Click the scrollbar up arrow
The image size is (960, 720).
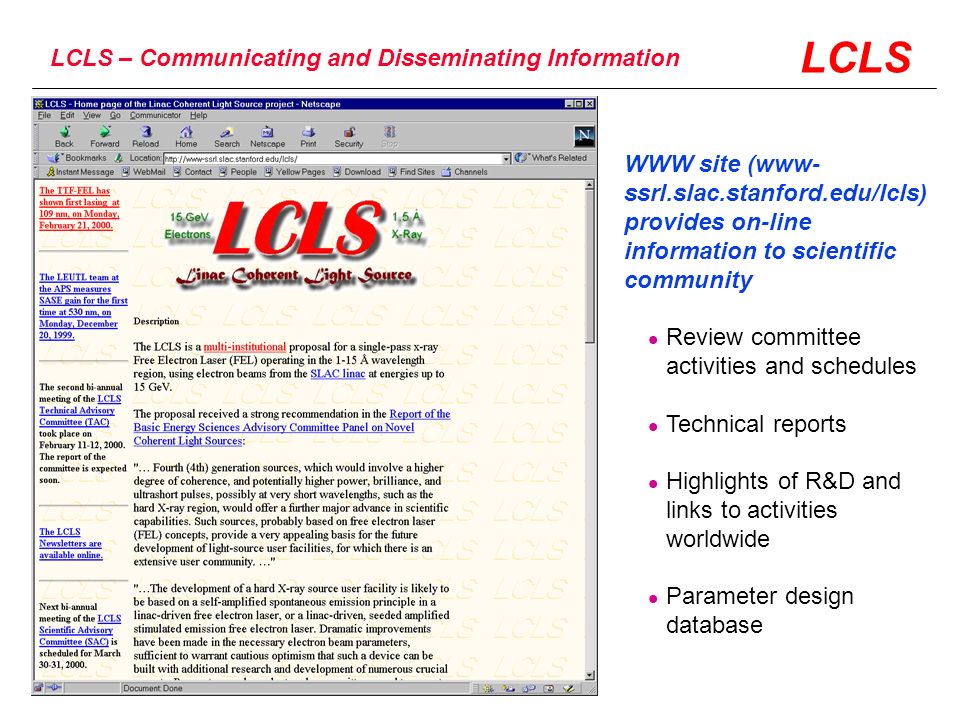[590, 184]
